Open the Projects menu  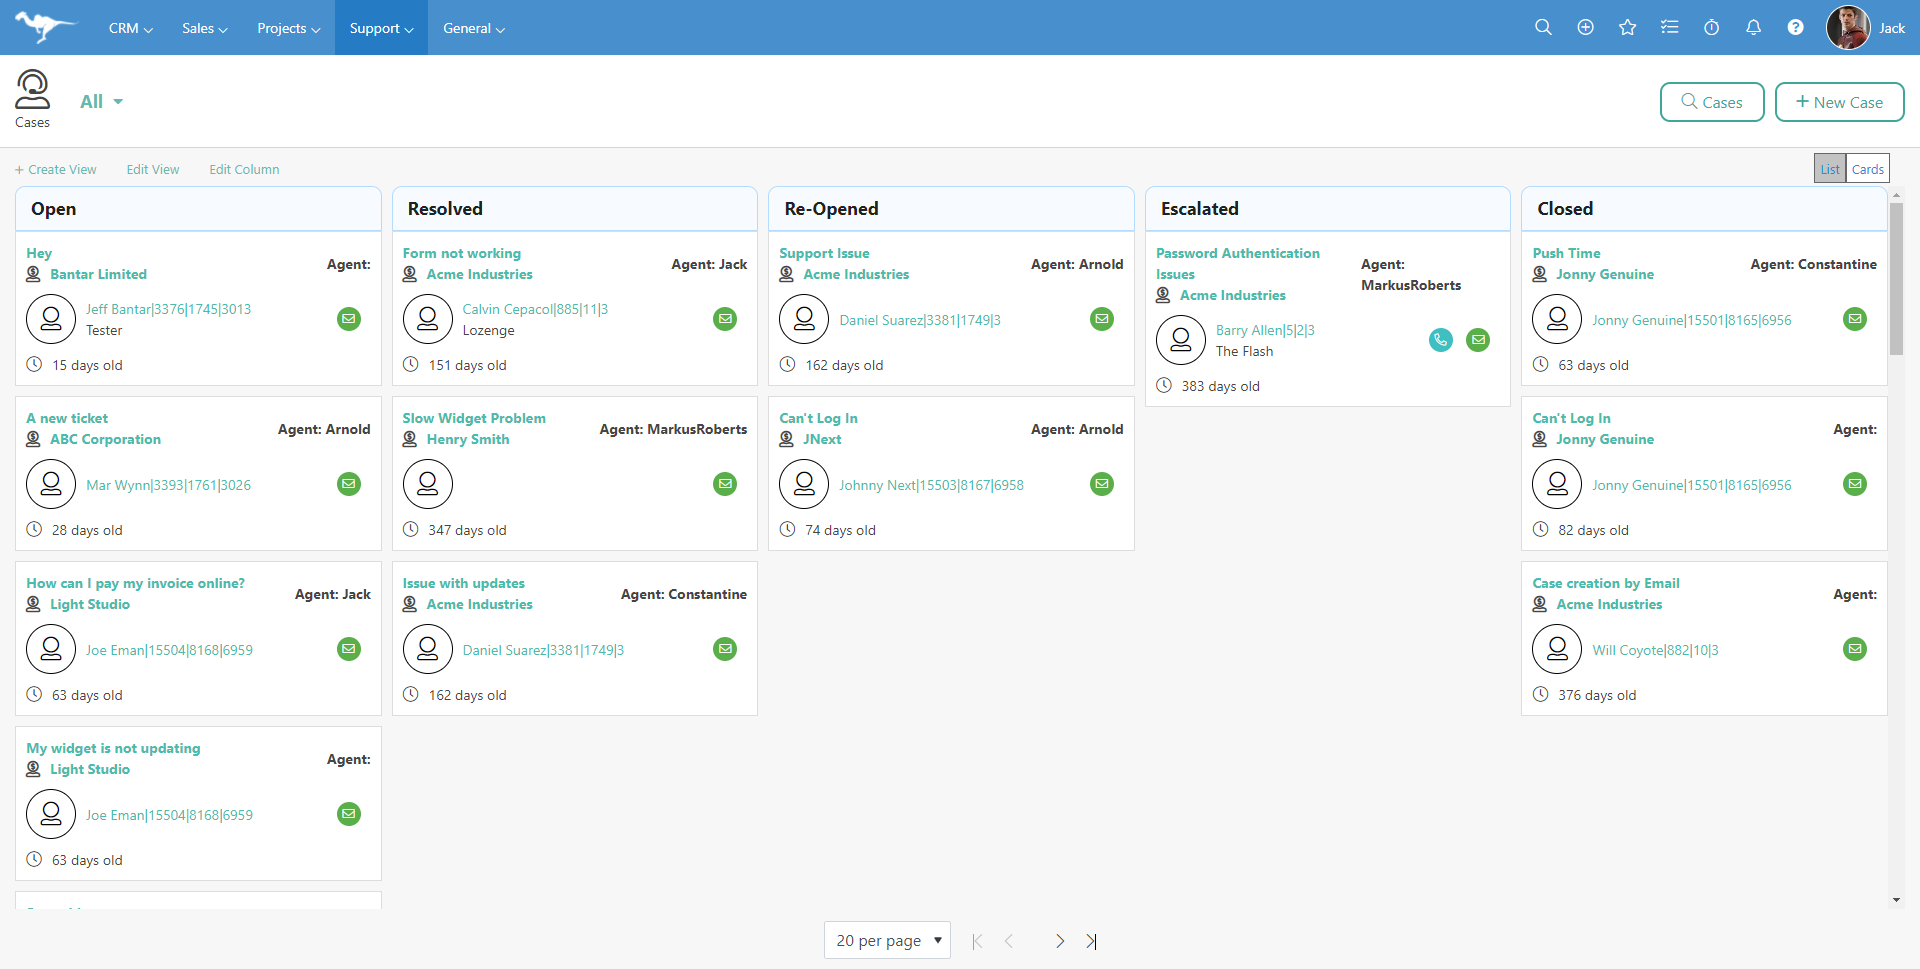click(x=288, y=28)
